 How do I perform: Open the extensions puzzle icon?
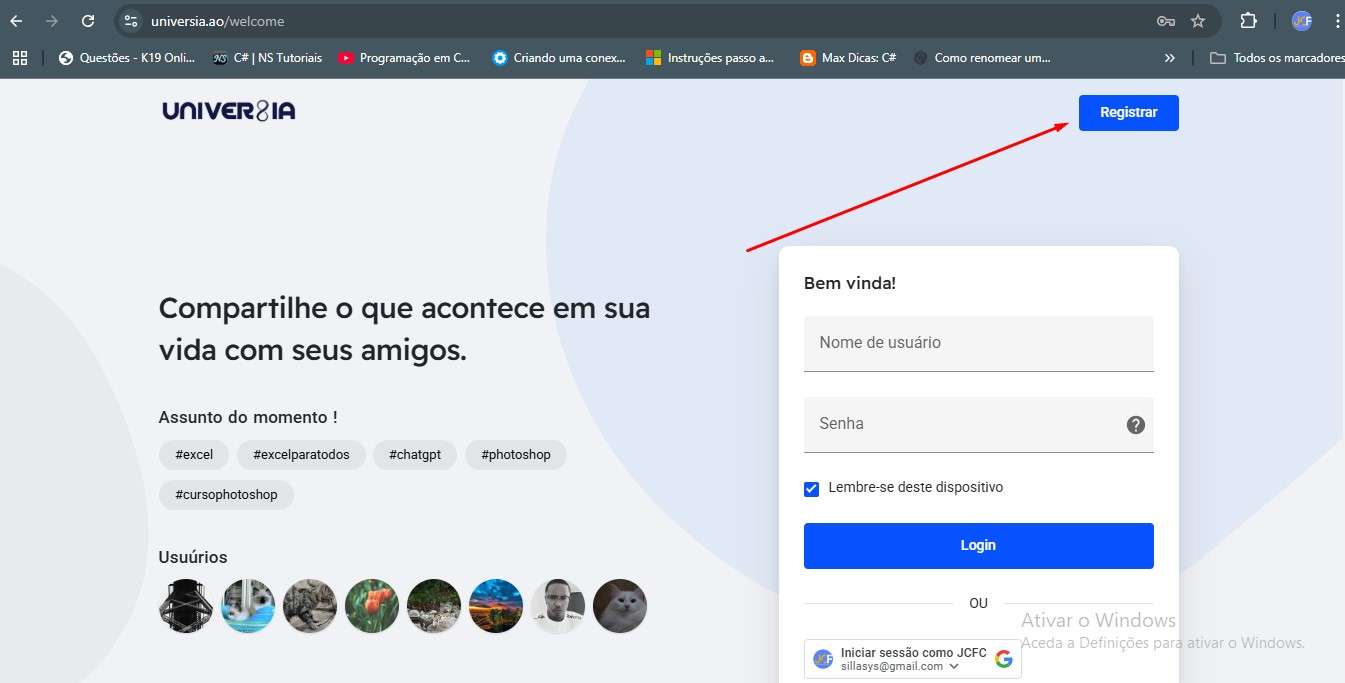click(x=1248, y=20)
